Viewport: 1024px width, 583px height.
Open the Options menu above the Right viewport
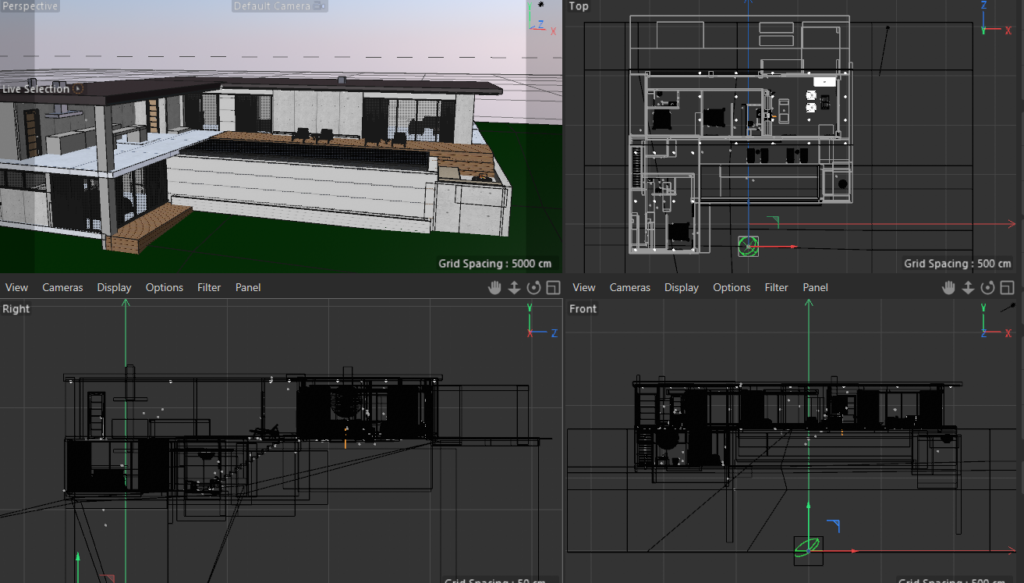click(x=164, y=288)
